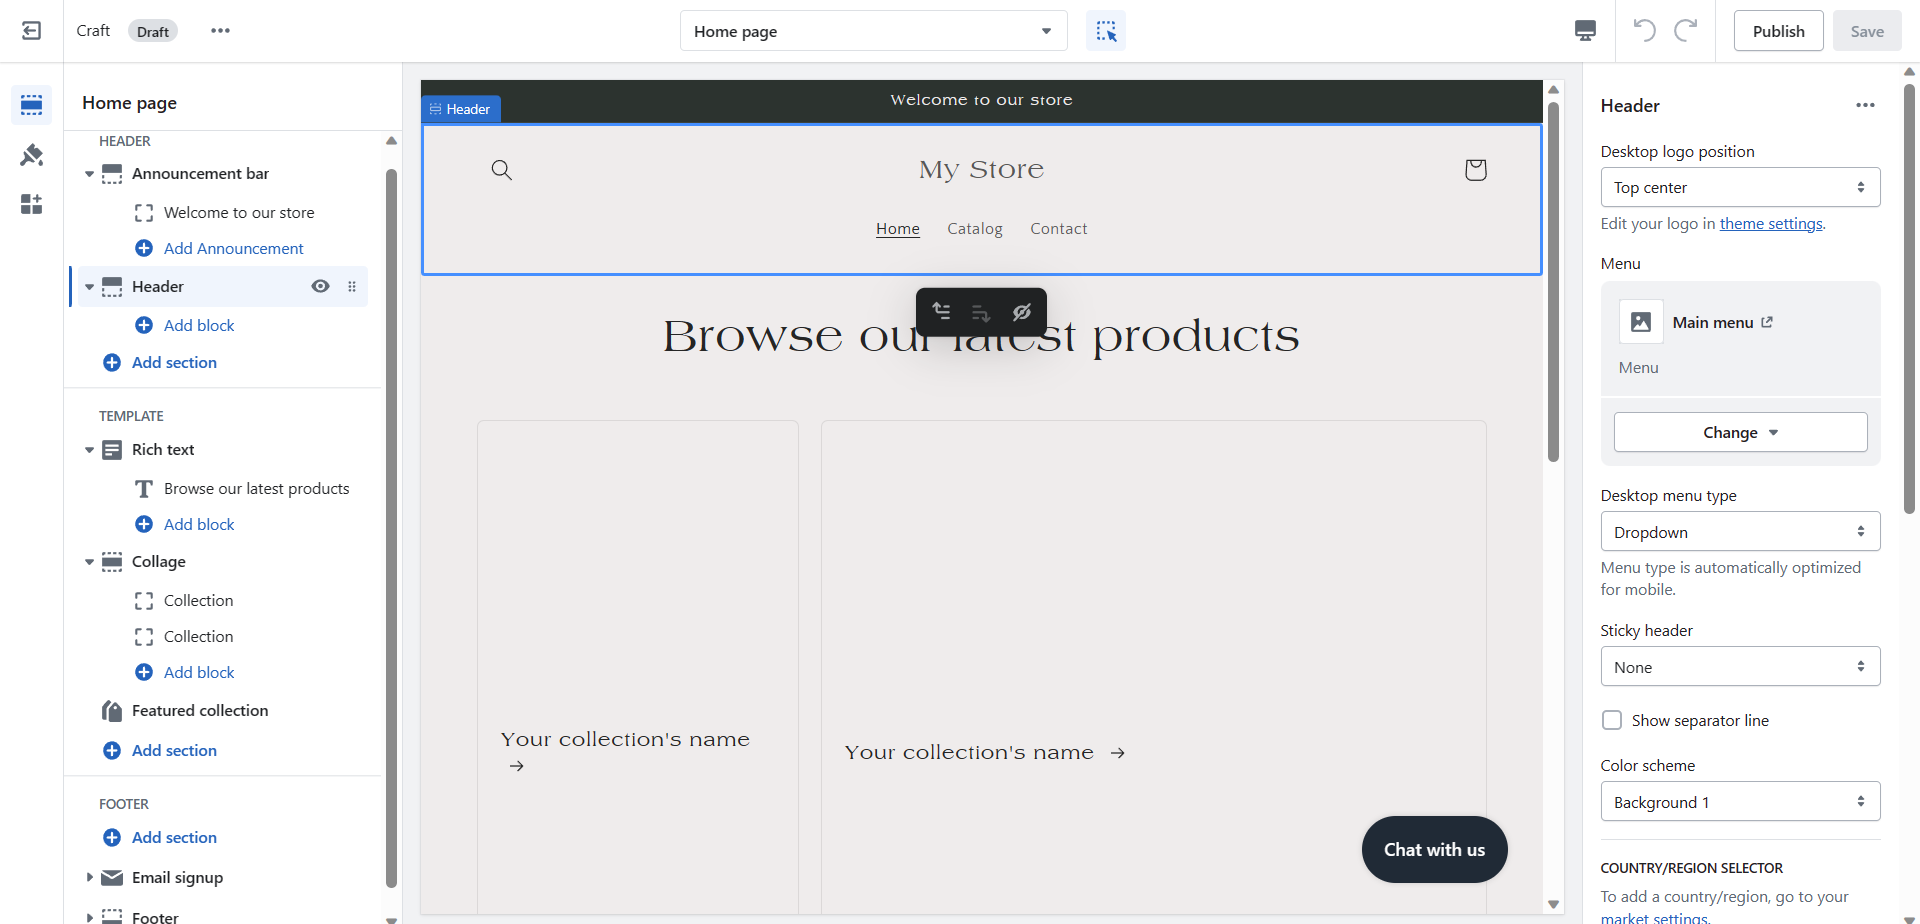Viewport: 1920px width, 924px height.
Task: Open the Header panel more options menu
Action: click(1865, 105)
